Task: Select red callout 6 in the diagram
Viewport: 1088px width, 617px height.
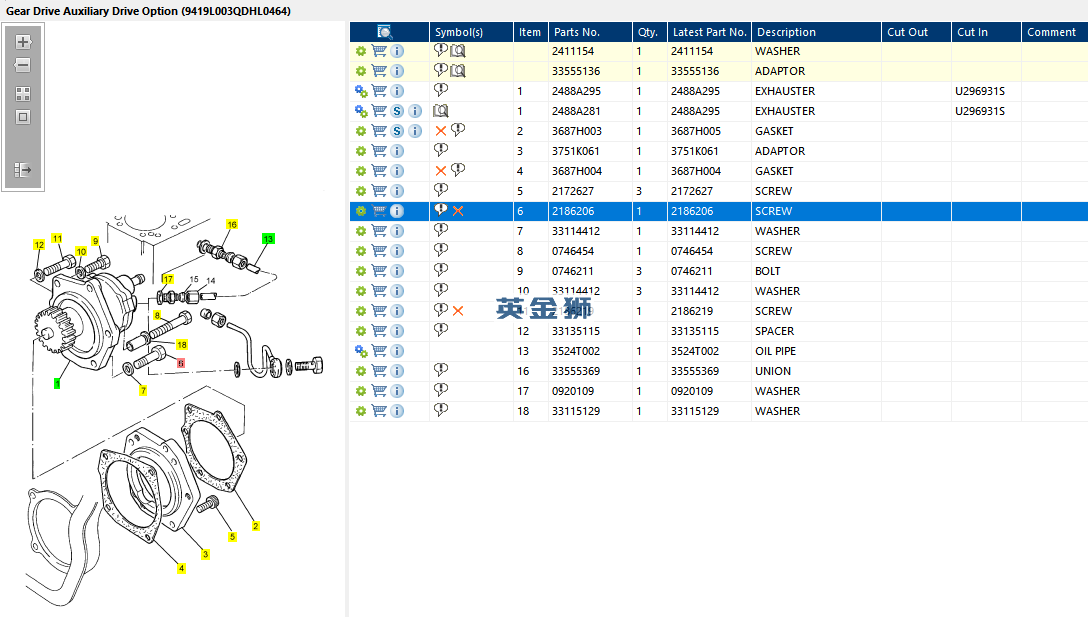Action: [181, 363]
